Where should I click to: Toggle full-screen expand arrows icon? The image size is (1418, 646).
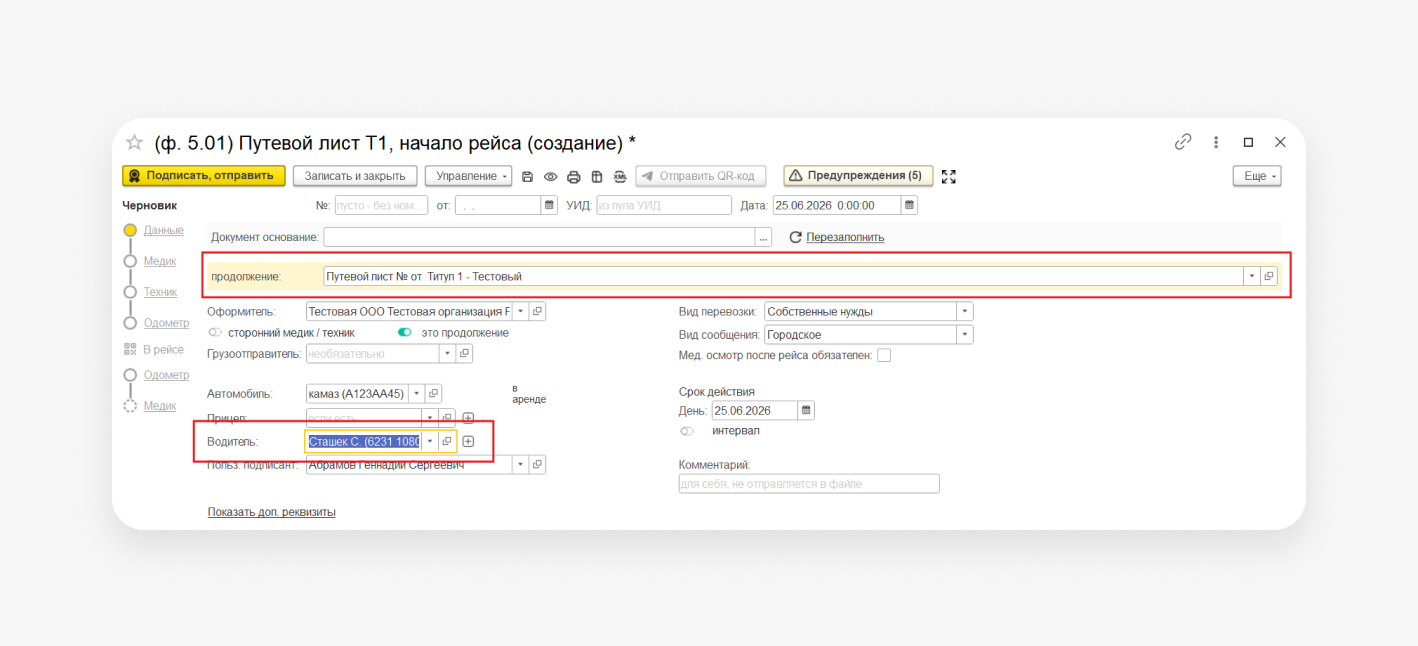tap(949, 176)
